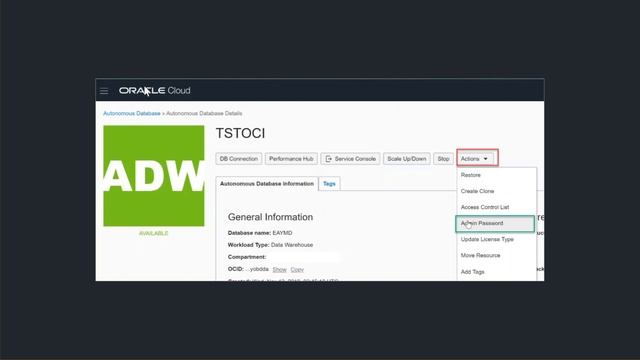640x360 pixels.
Task: Open the hamburger navigation menu
Action: [x=104, y=91]
